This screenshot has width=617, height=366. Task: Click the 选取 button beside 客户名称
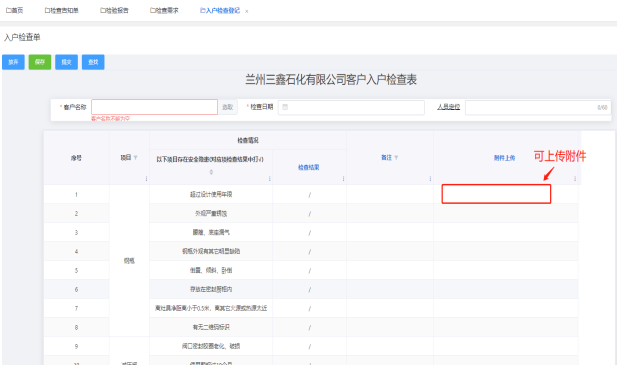tap(227, 107)
